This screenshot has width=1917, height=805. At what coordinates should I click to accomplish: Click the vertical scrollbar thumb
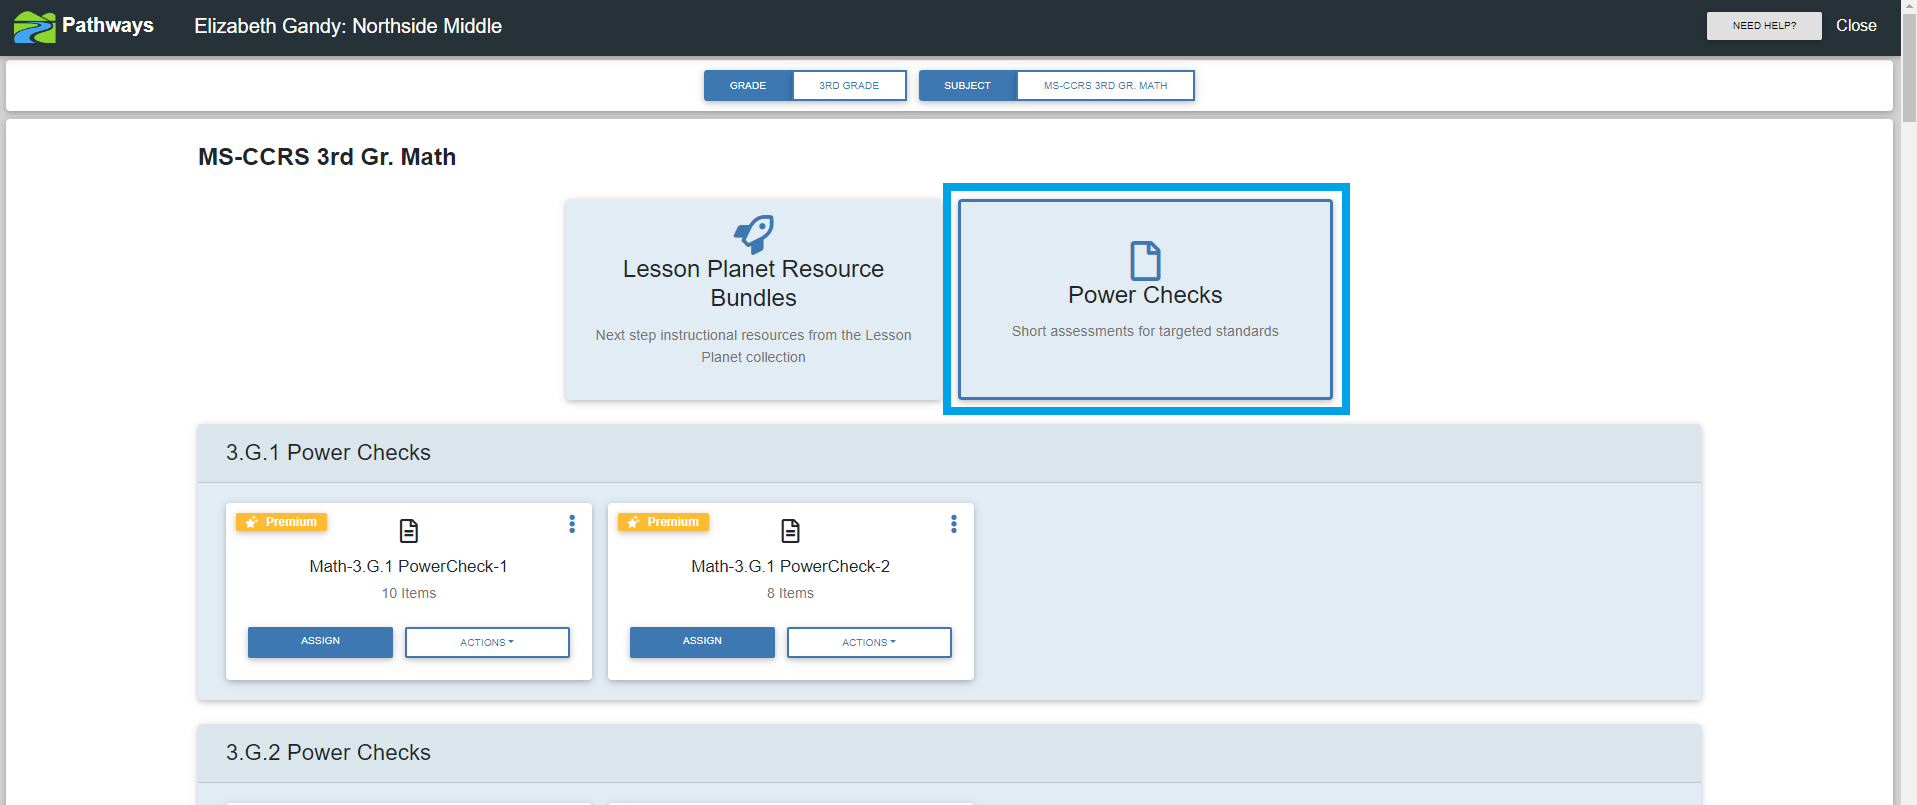click(1909, 70)
